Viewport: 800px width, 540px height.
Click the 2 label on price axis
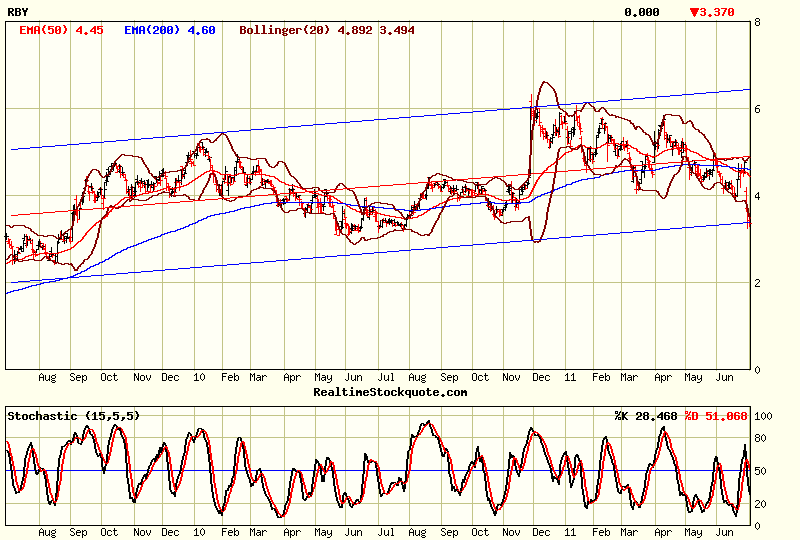pyautogui.click(x=758, y=283)
